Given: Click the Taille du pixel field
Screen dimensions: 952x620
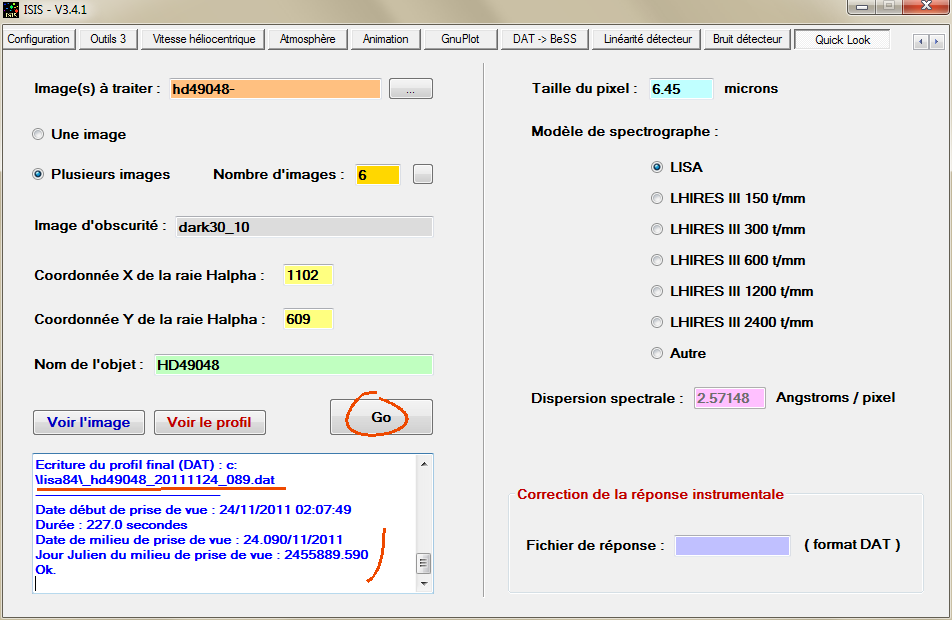Looking at the screenshot, I should [681, 88].
